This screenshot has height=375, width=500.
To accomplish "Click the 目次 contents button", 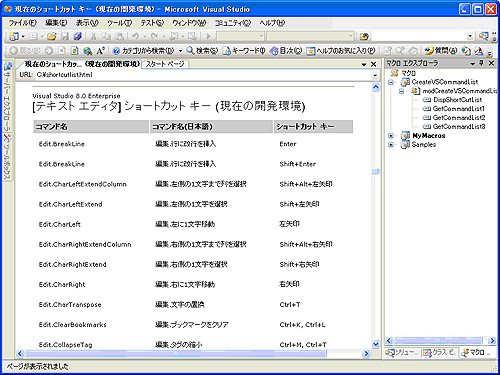I will [286, 51].
